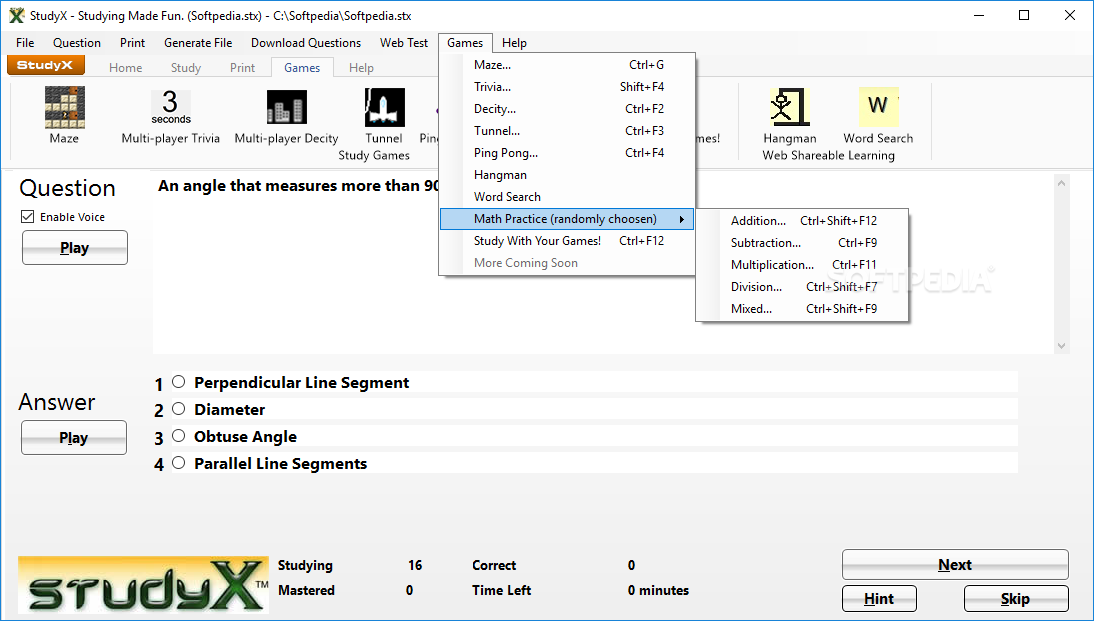Select answer 2 Diameter radio button
The image size is (1094, 621).
pyautogui.click(x=179, y=409)
